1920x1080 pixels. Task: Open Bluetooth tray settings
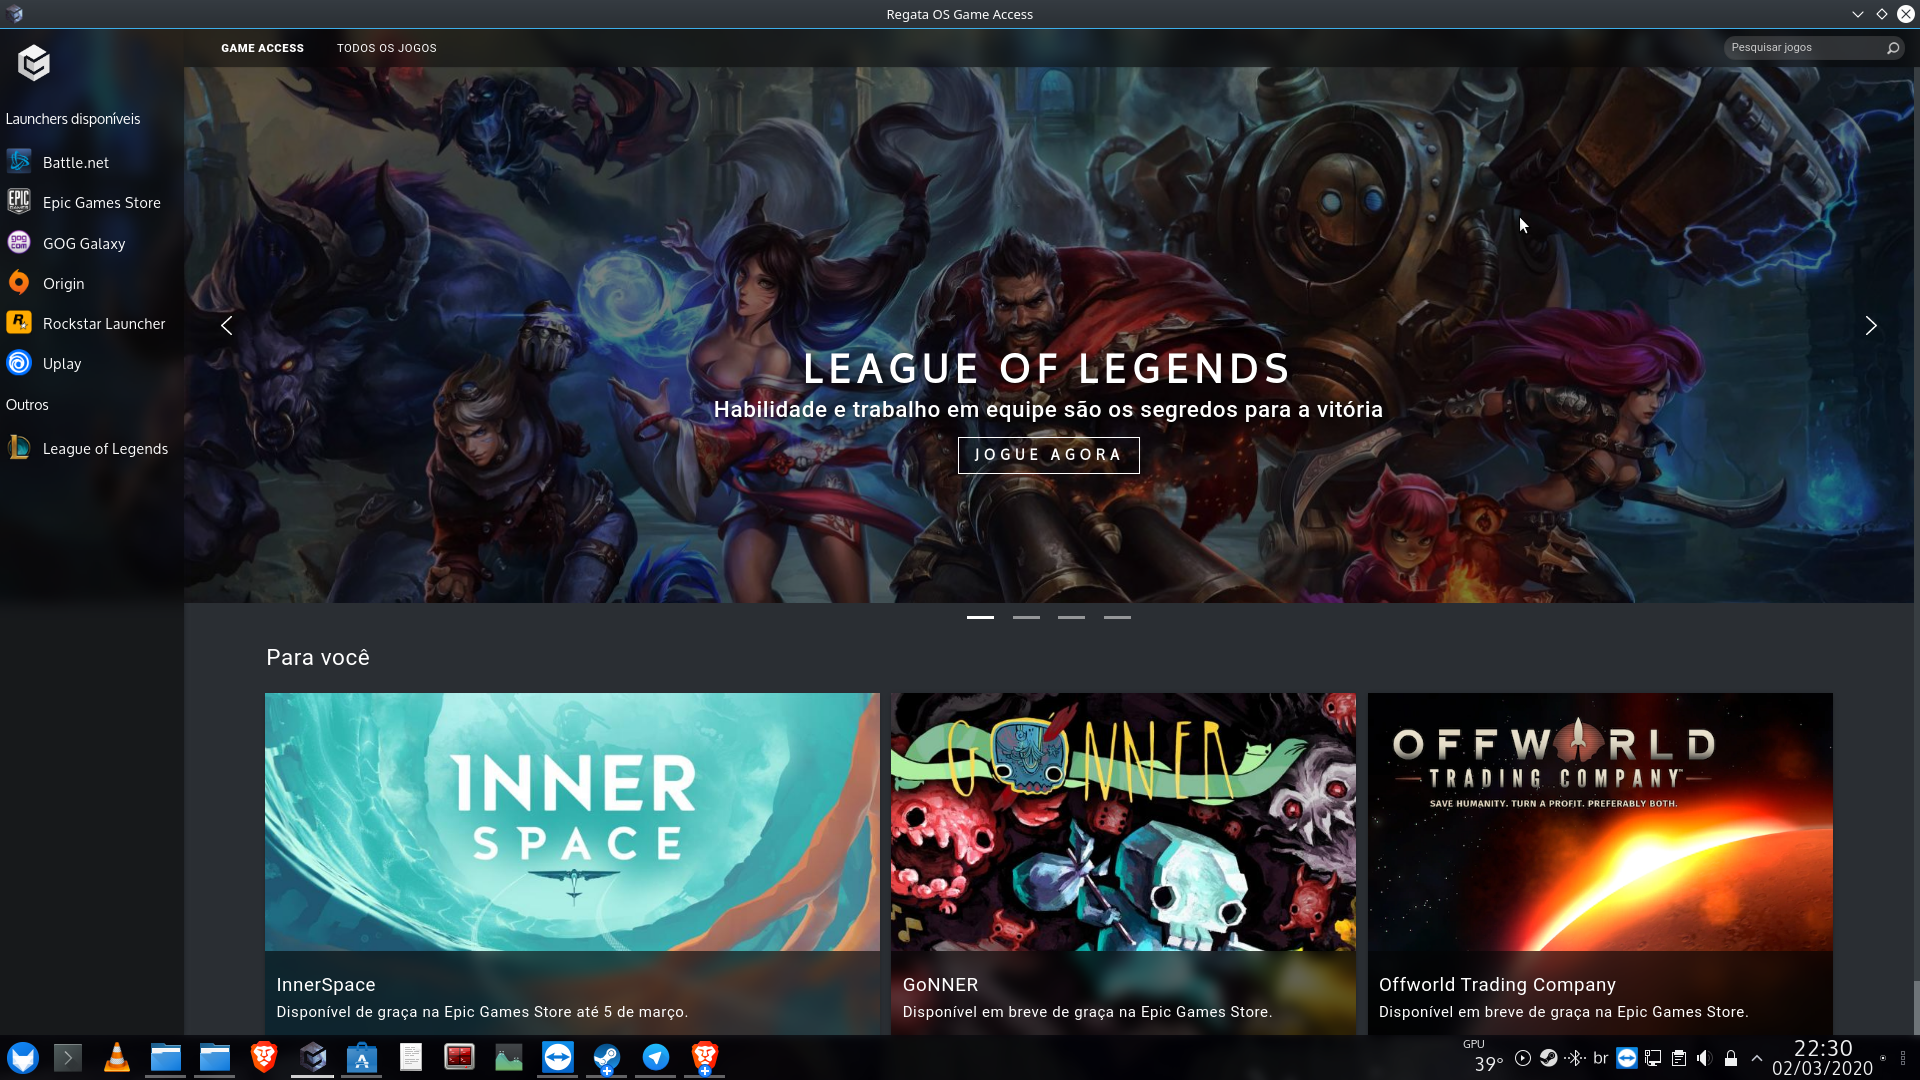click(x=1575, y=1058)
